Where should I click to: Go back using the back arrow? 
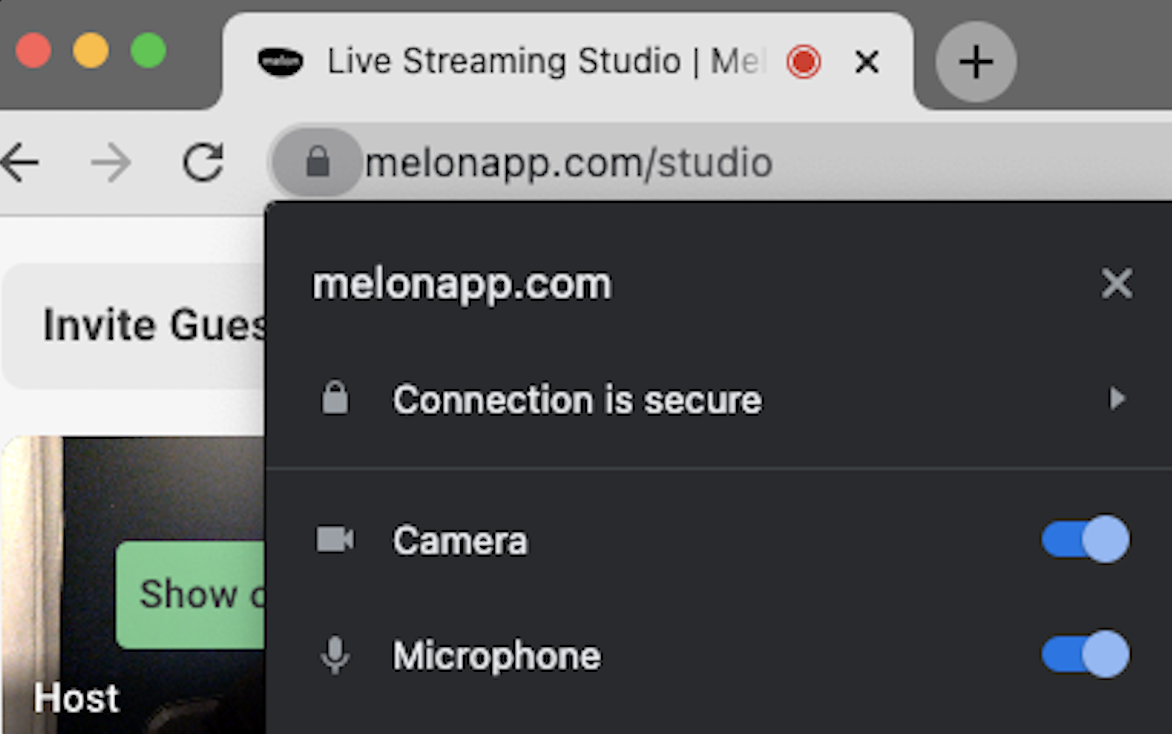20,161
